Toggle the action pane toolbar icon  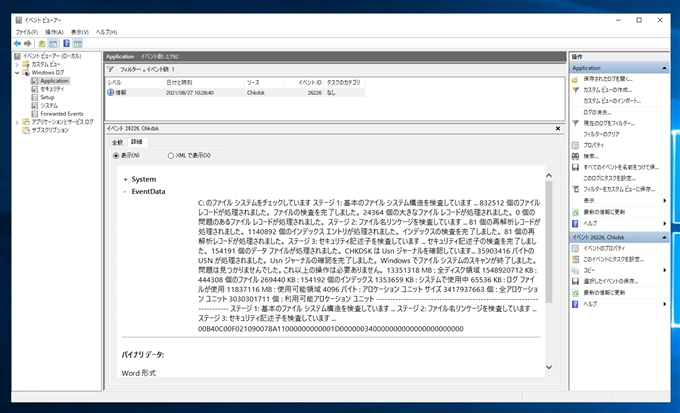click(x=78, y=43)
